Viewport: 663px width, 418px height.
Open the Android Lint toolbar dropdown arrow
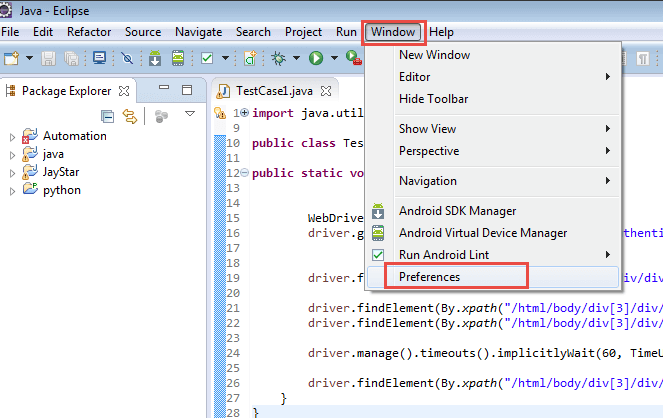225,58
